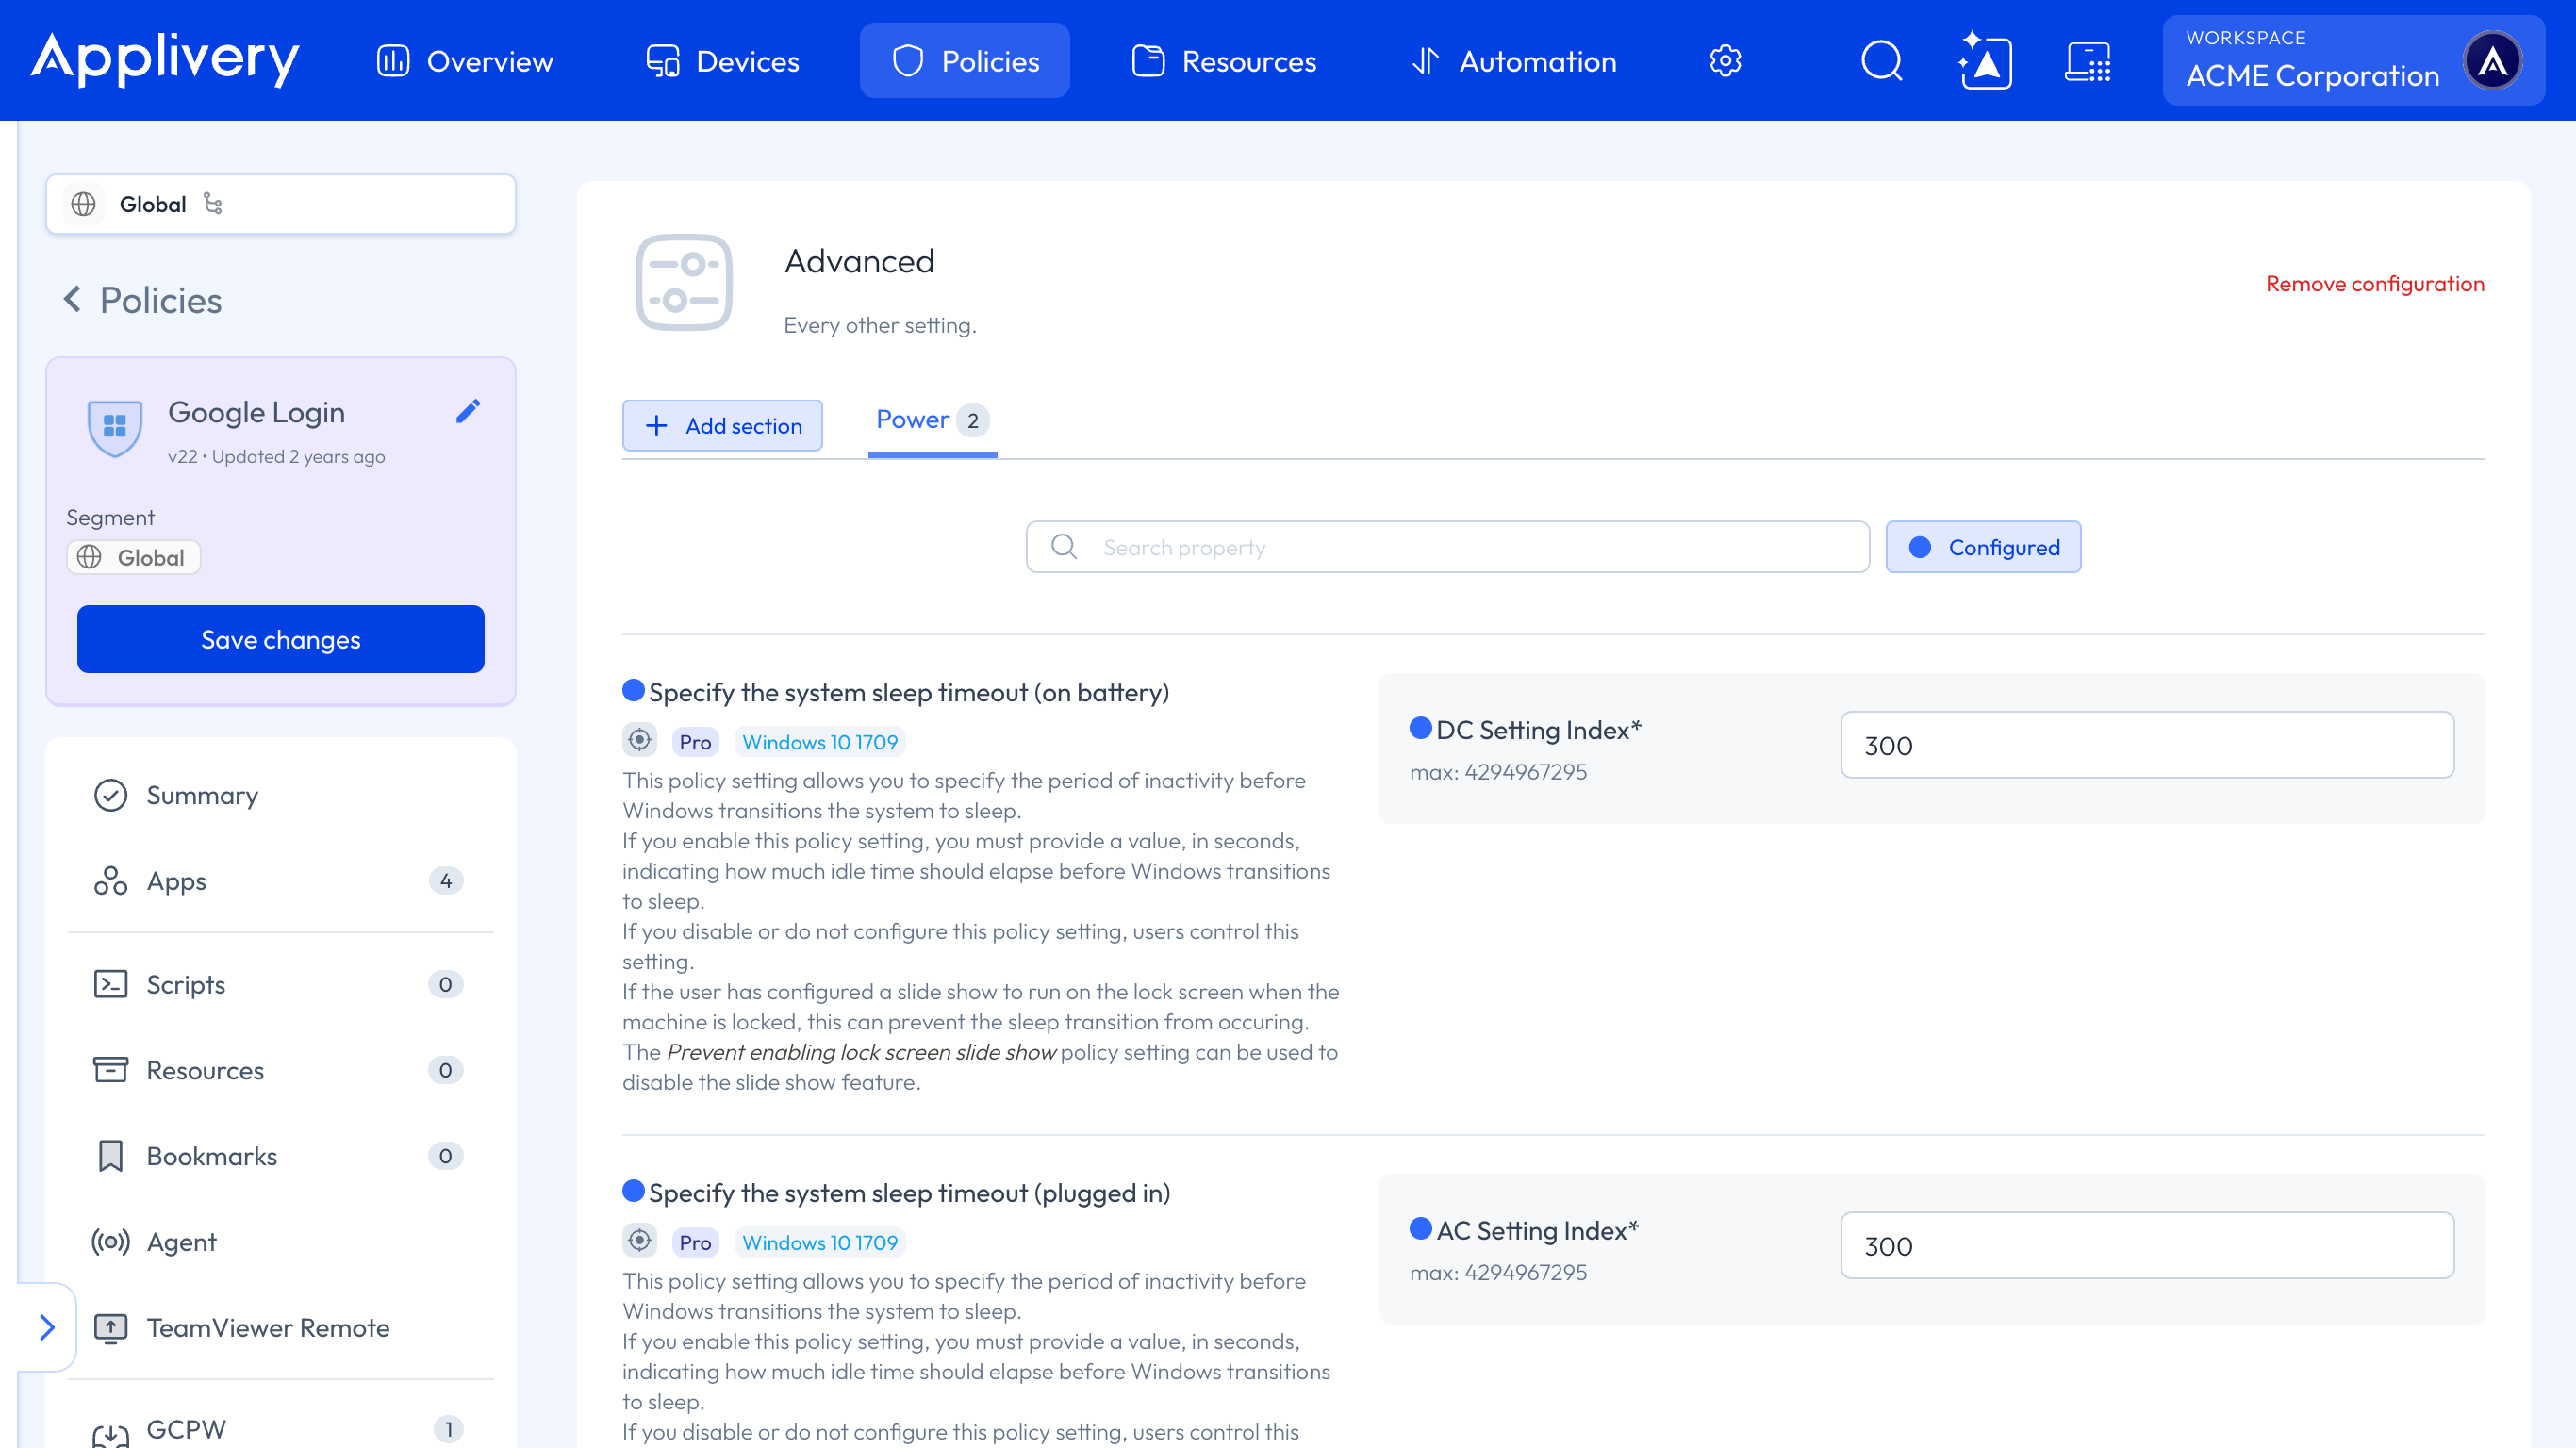This screenshot has width=2576, height=1448.
Task: Open the settings gear in top navigation
Action: [x=1725, y=61]
